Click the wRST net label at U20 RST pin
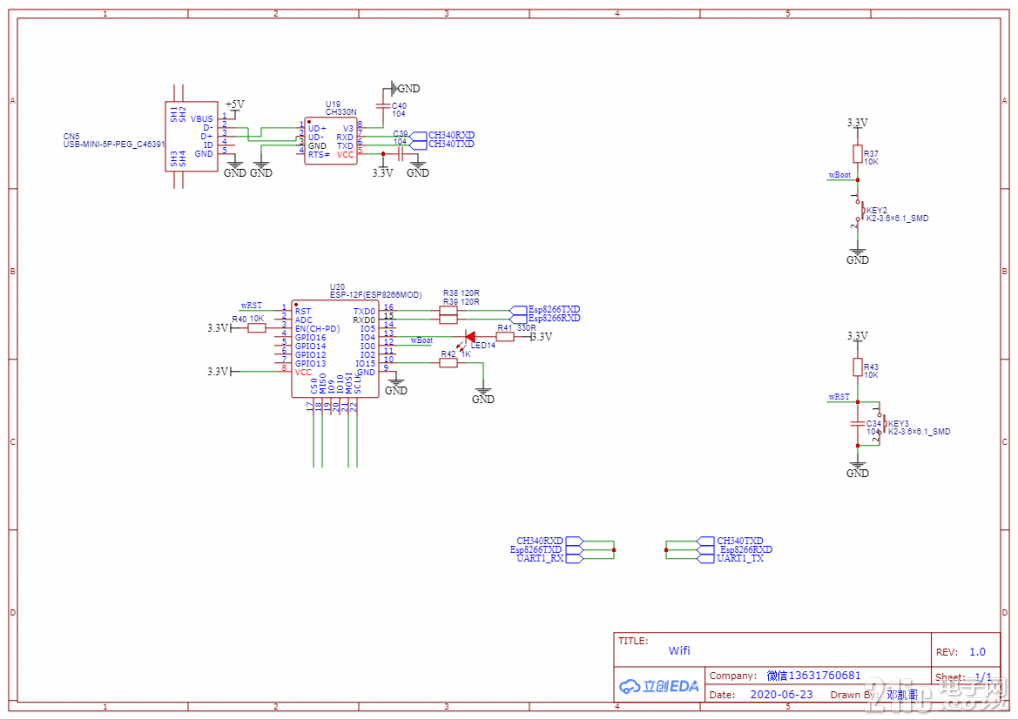 coord(251,305)
